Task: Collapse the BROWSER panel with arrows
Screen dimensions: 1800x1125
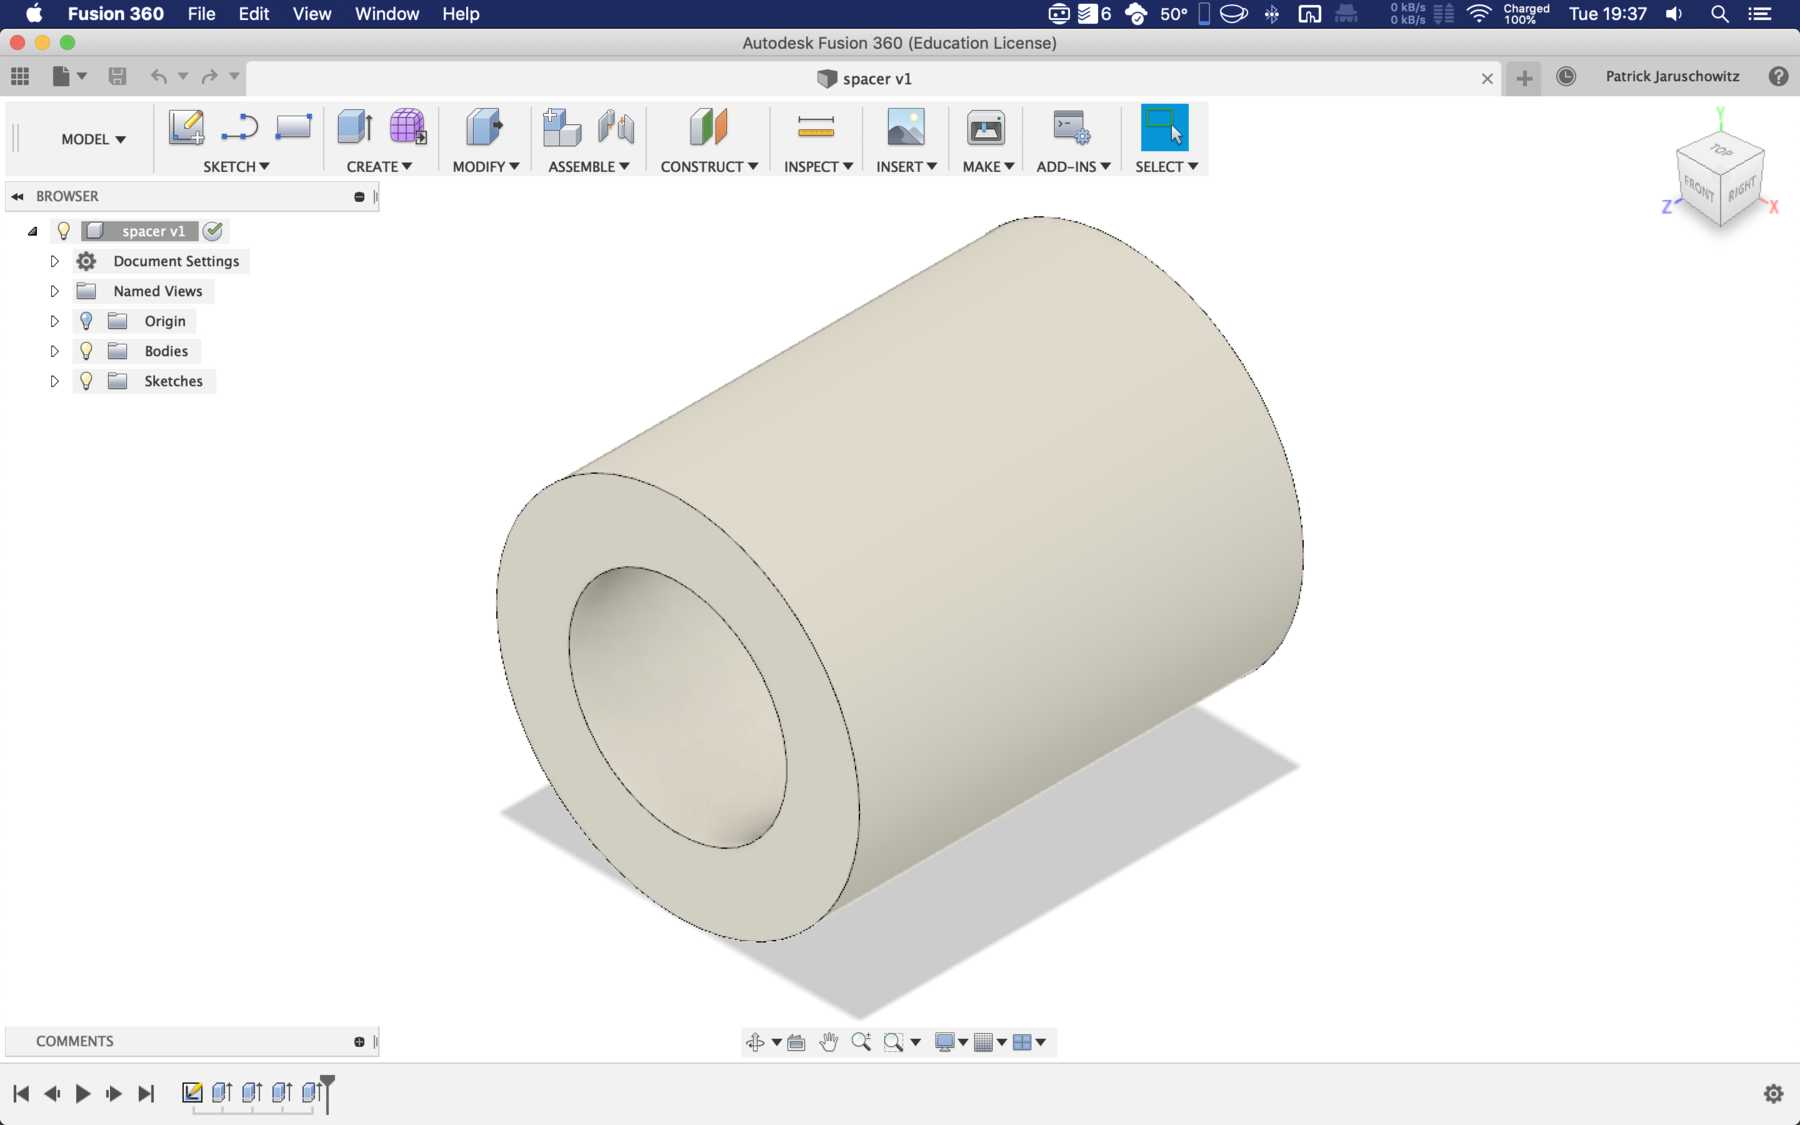Action: (x=17, y=196)
